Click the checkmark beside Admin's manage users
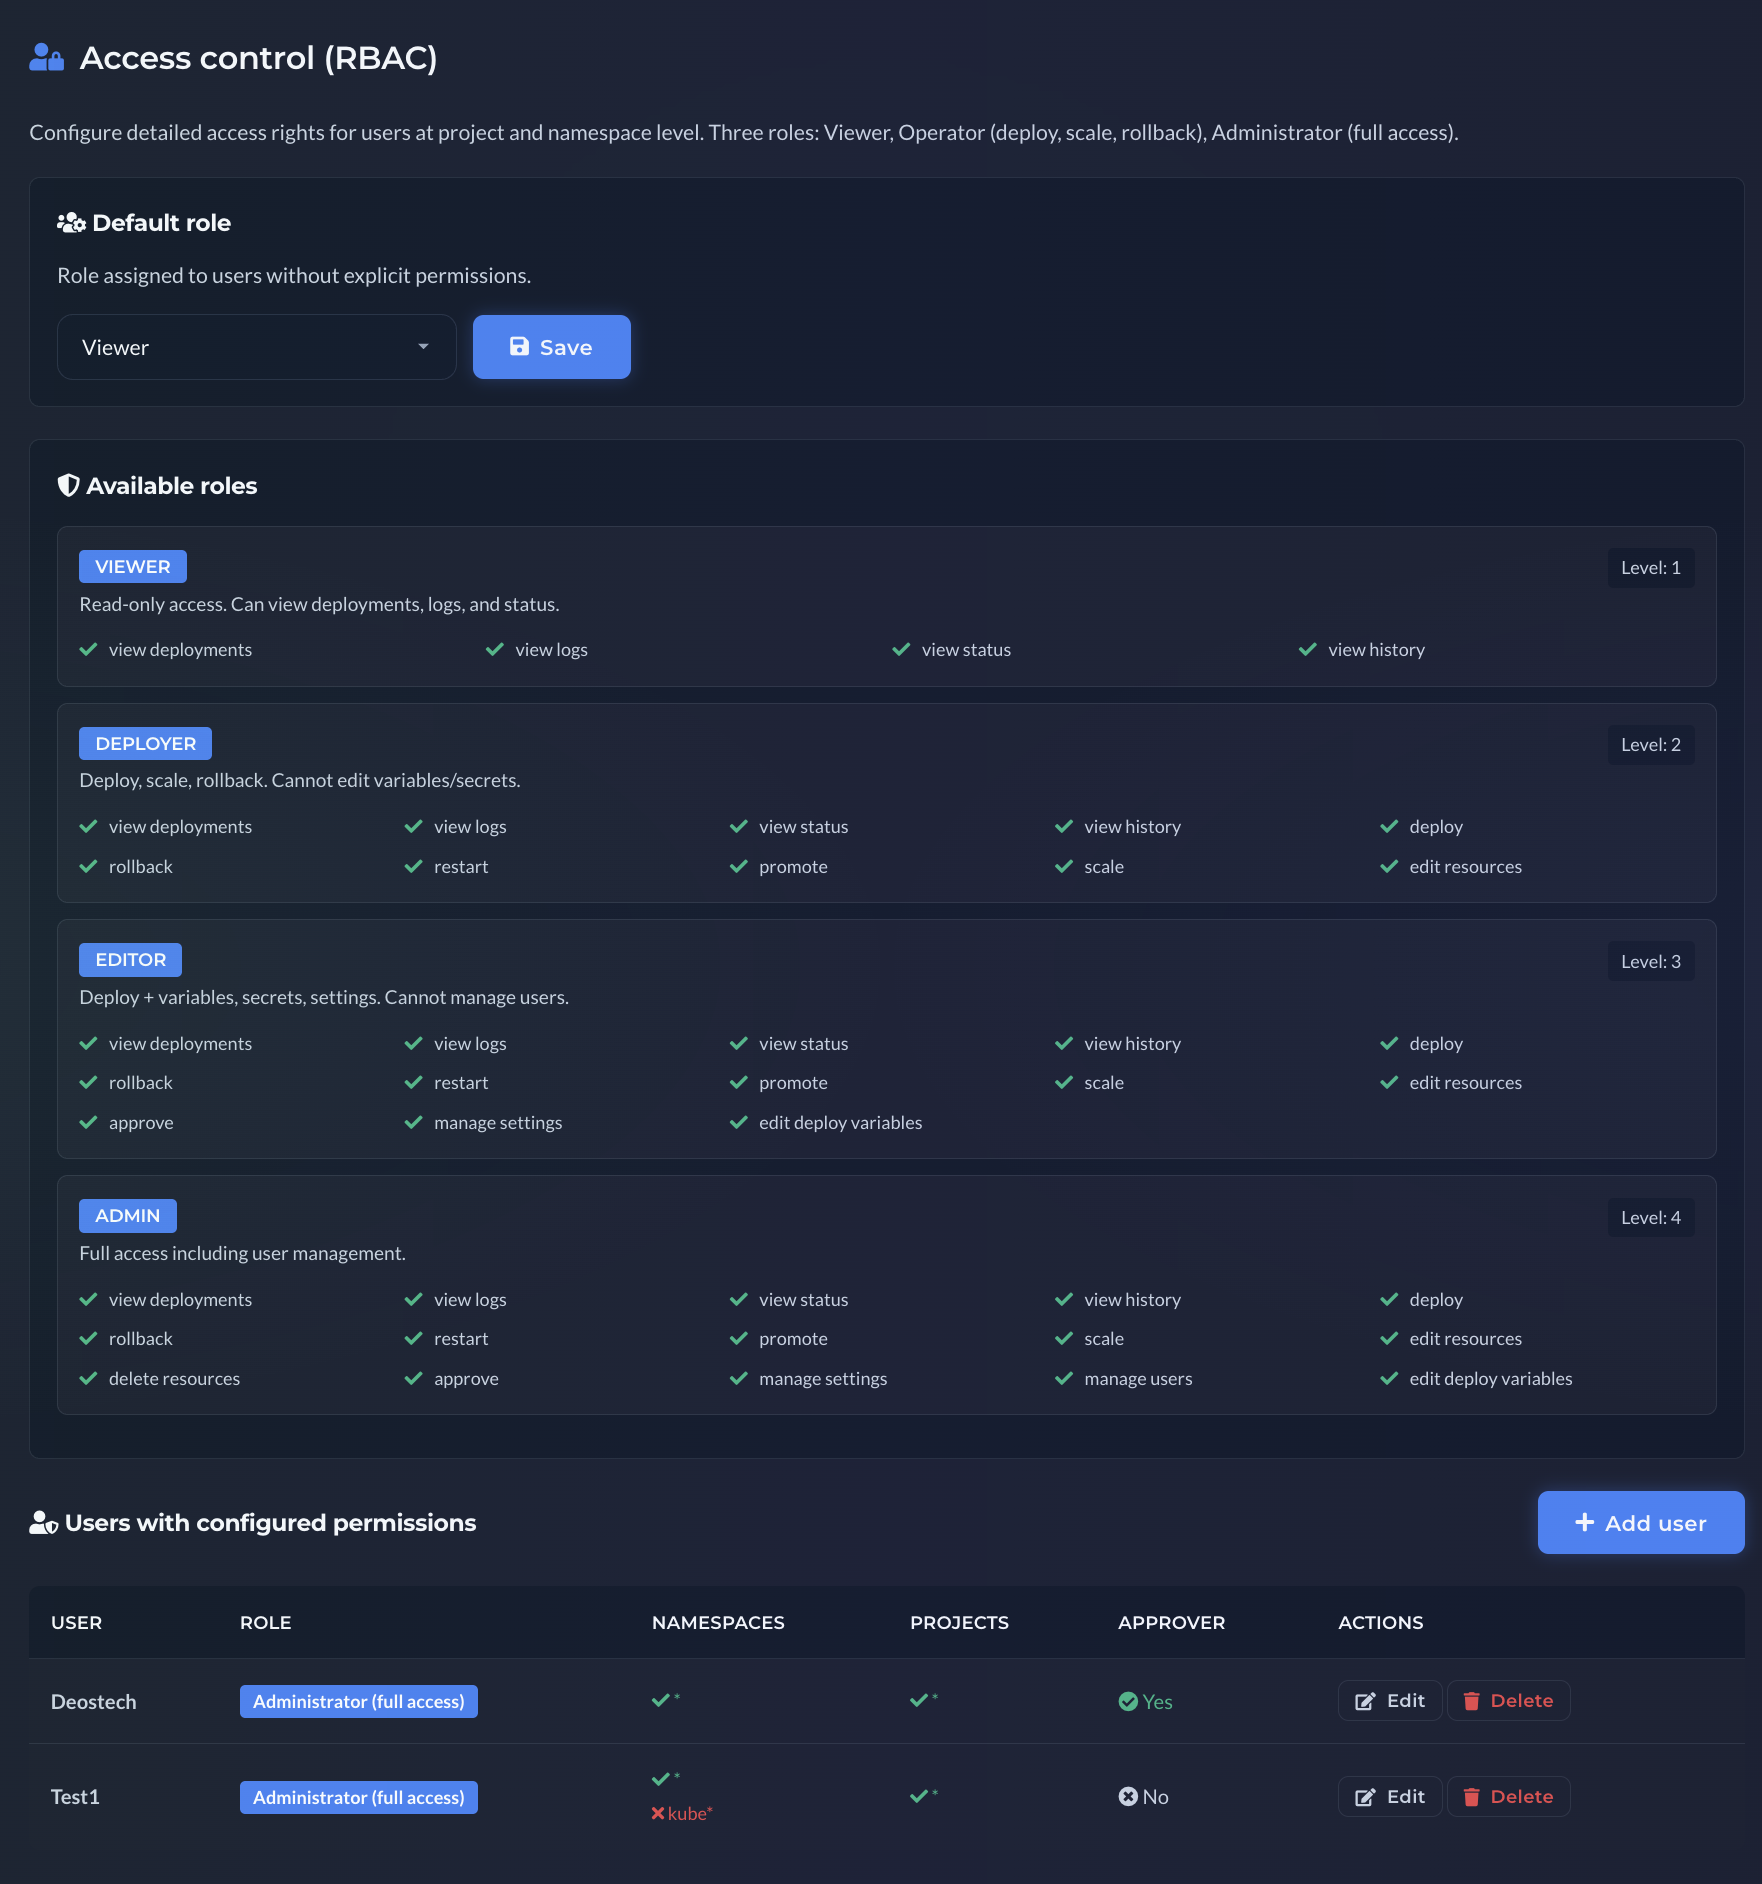The image size is (1762, 1884). (x=1064, y=1379)
